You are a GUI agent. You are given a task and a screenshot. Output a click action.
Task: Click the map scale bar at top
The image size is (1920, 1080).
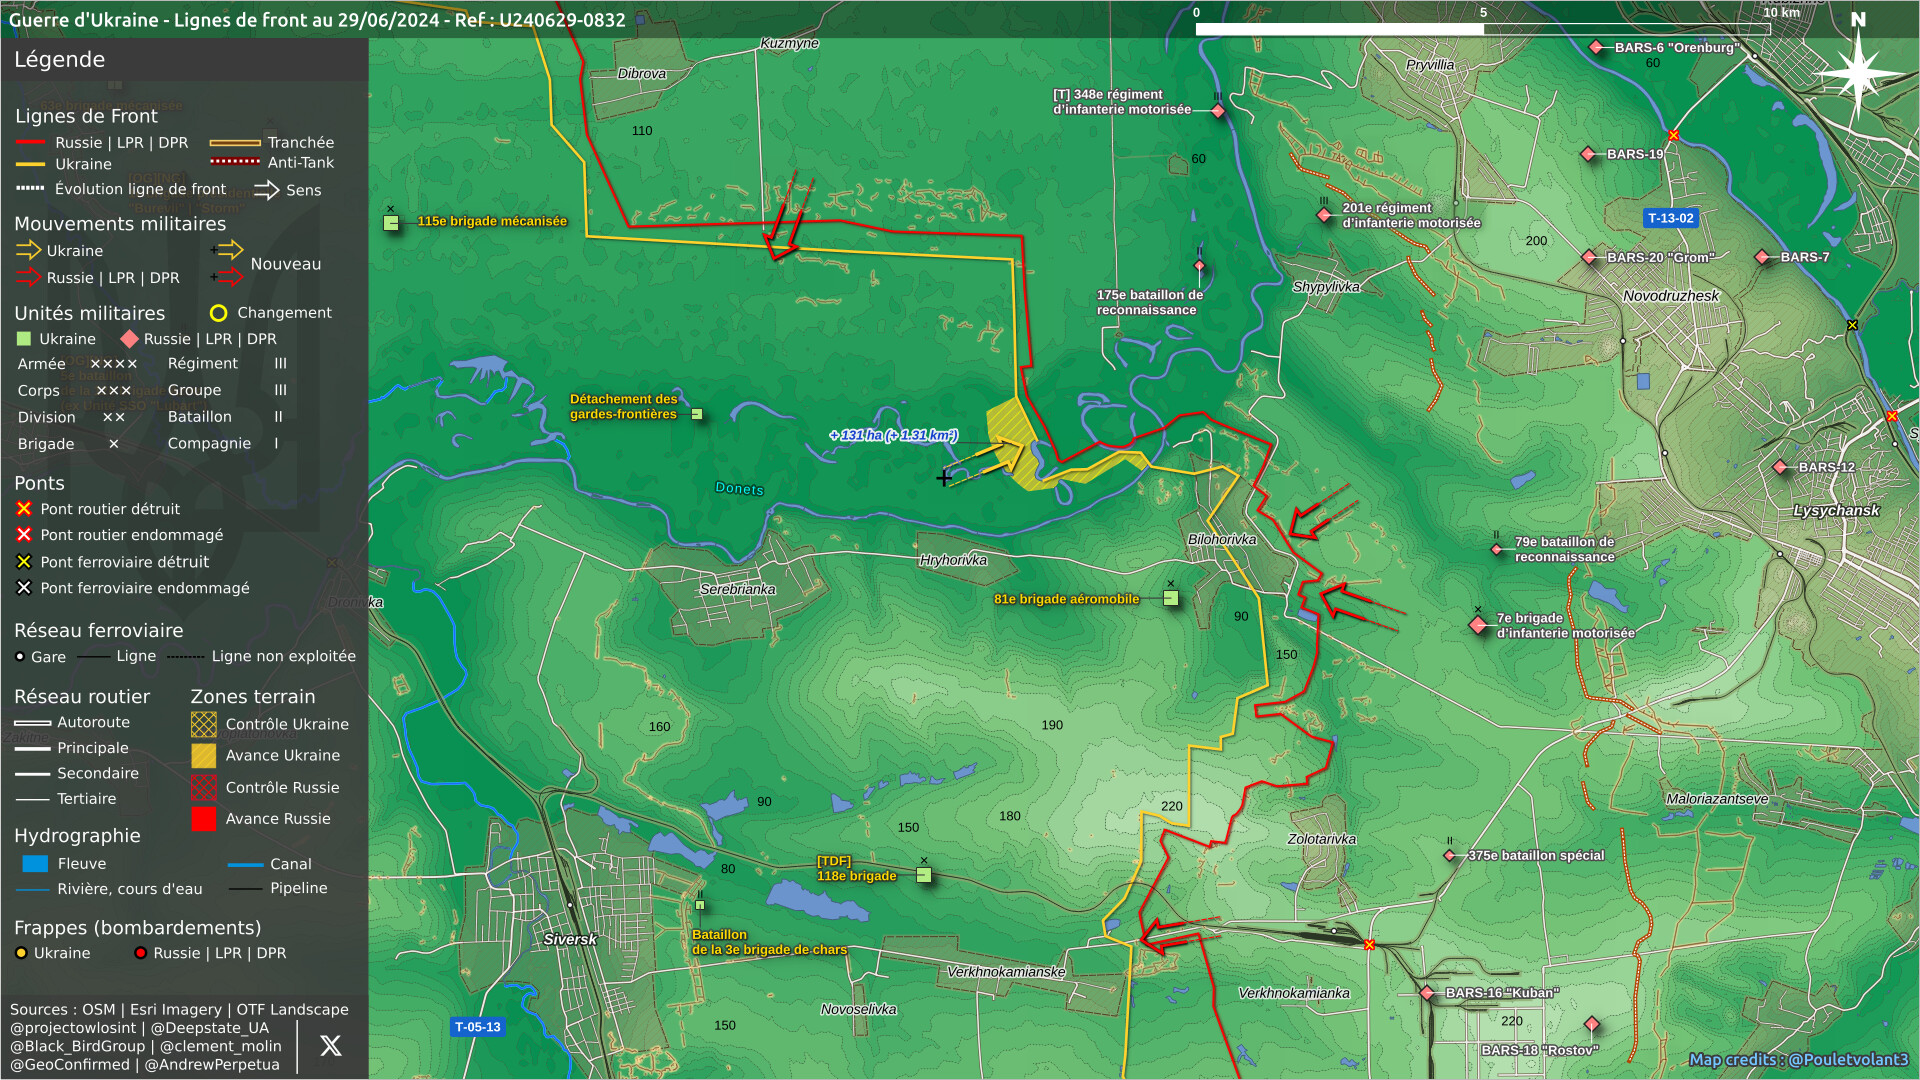coord(1482,29)
